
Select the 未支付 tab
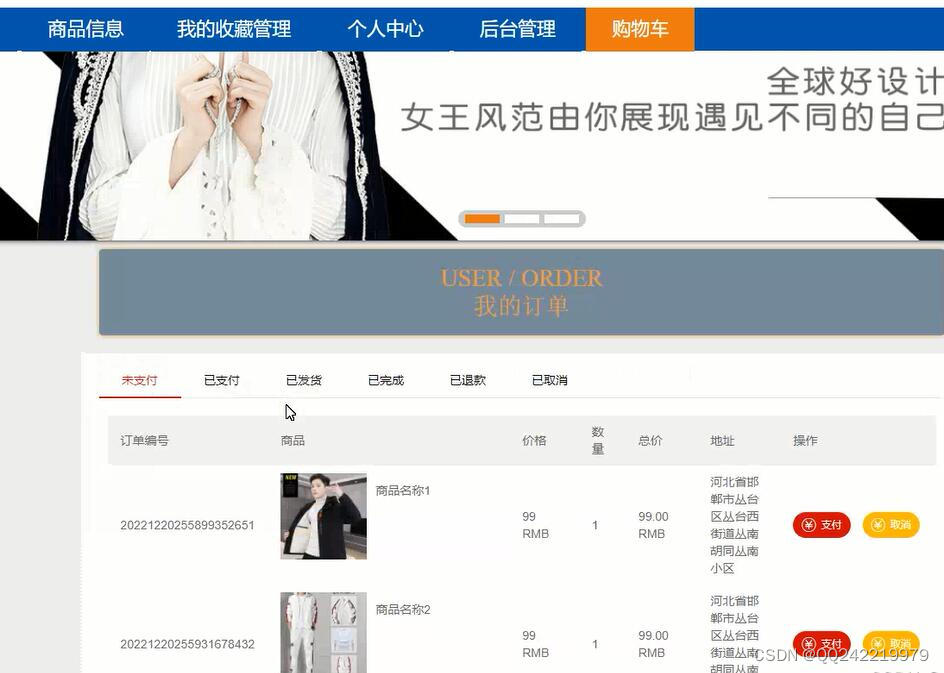click(139, 380)
